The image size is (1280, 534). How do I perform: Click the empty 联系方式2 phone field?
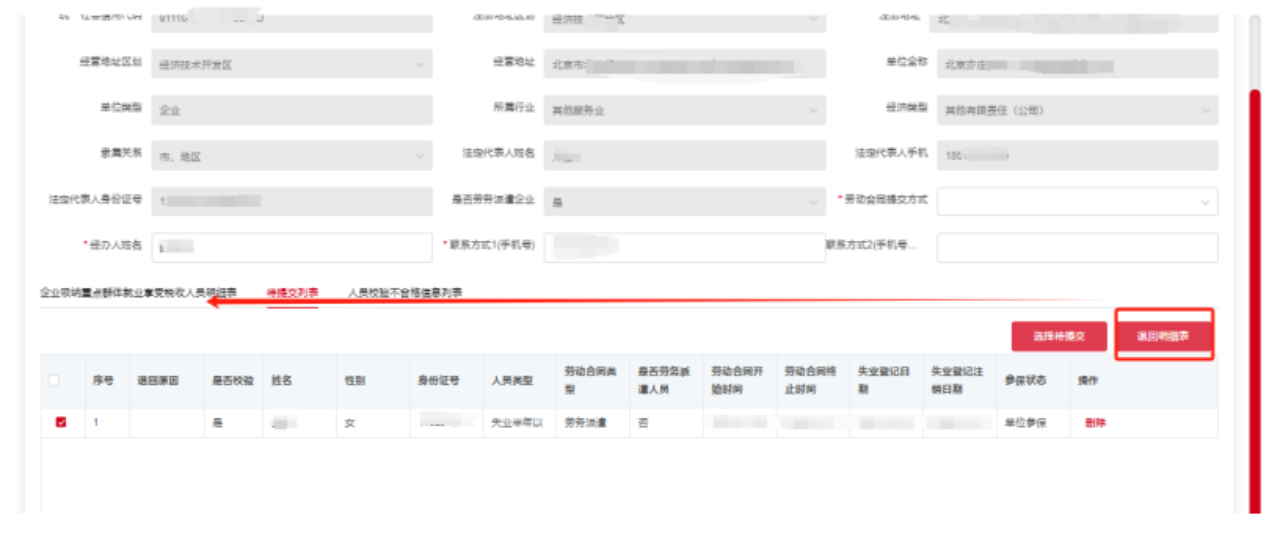(x=1076, y=247)
